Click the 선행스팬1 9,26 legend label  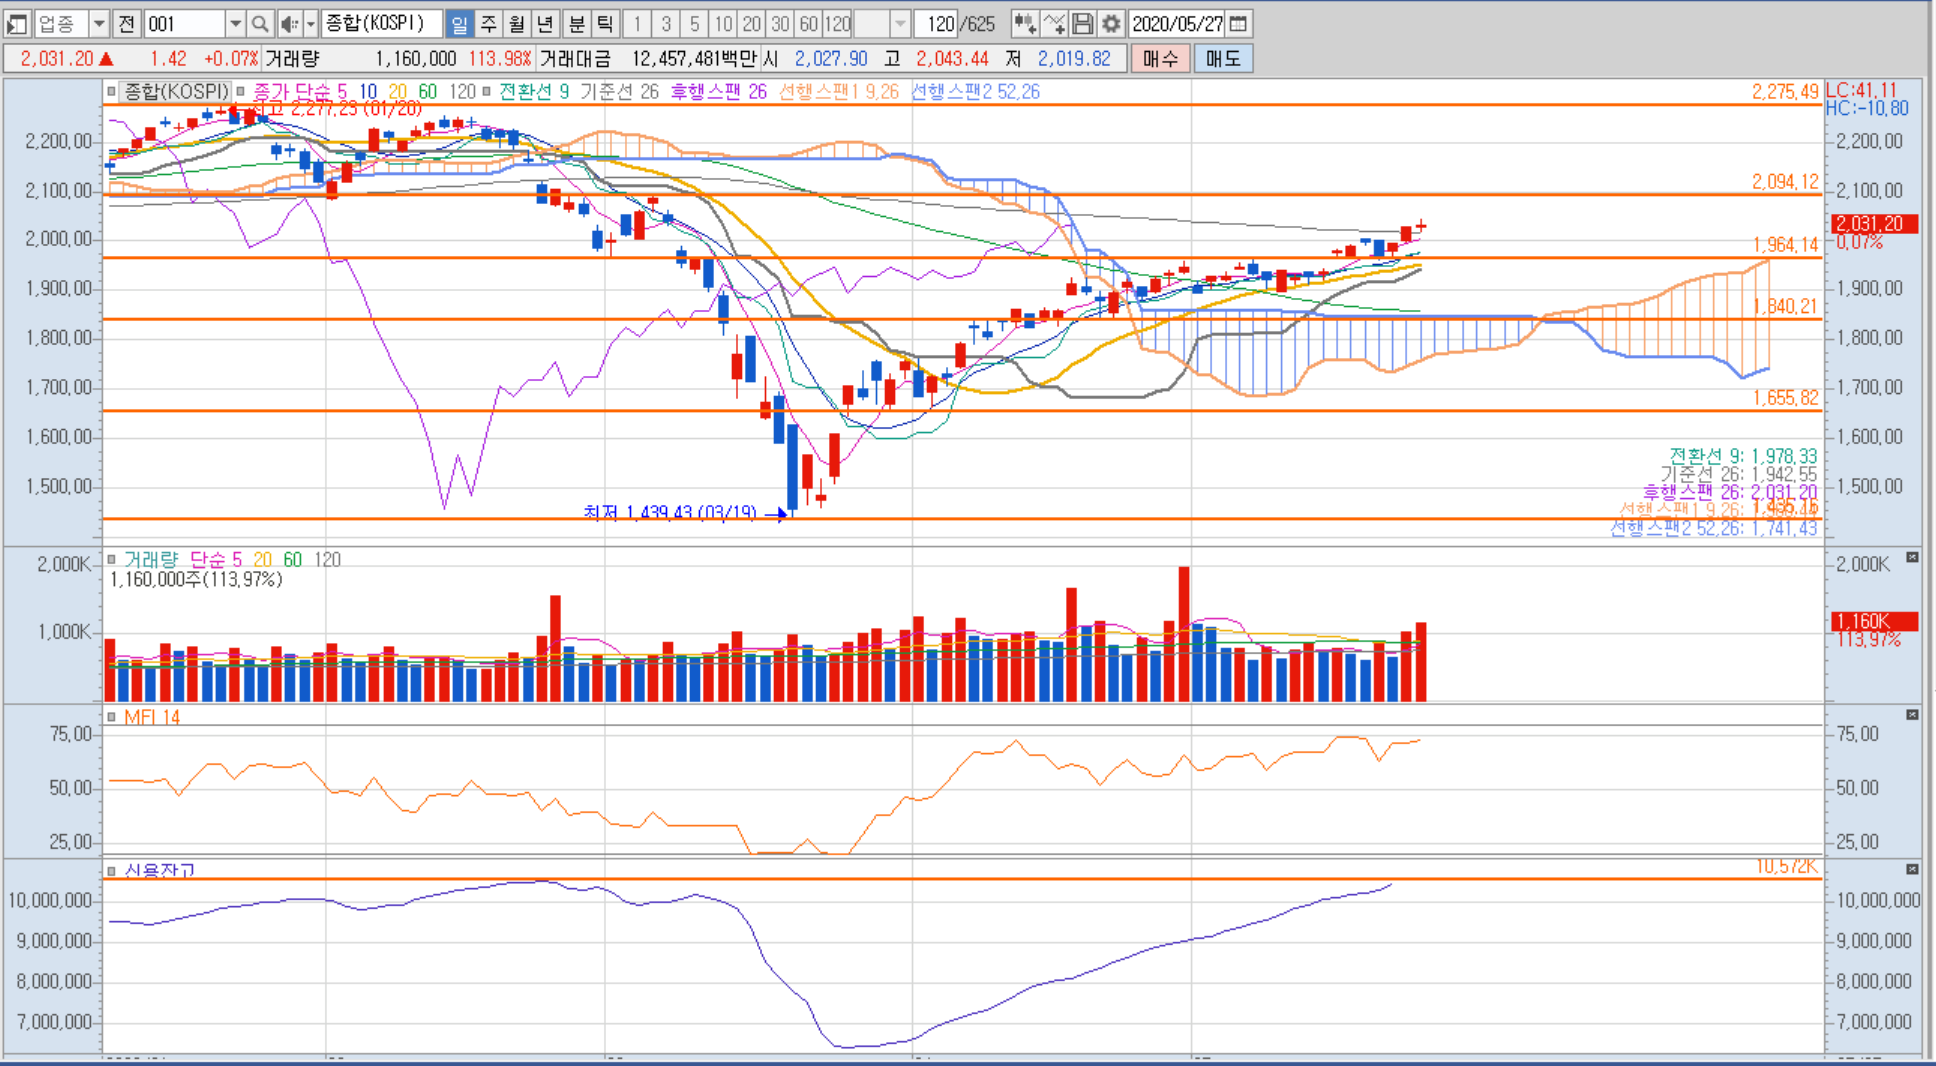tap(838, 92)
